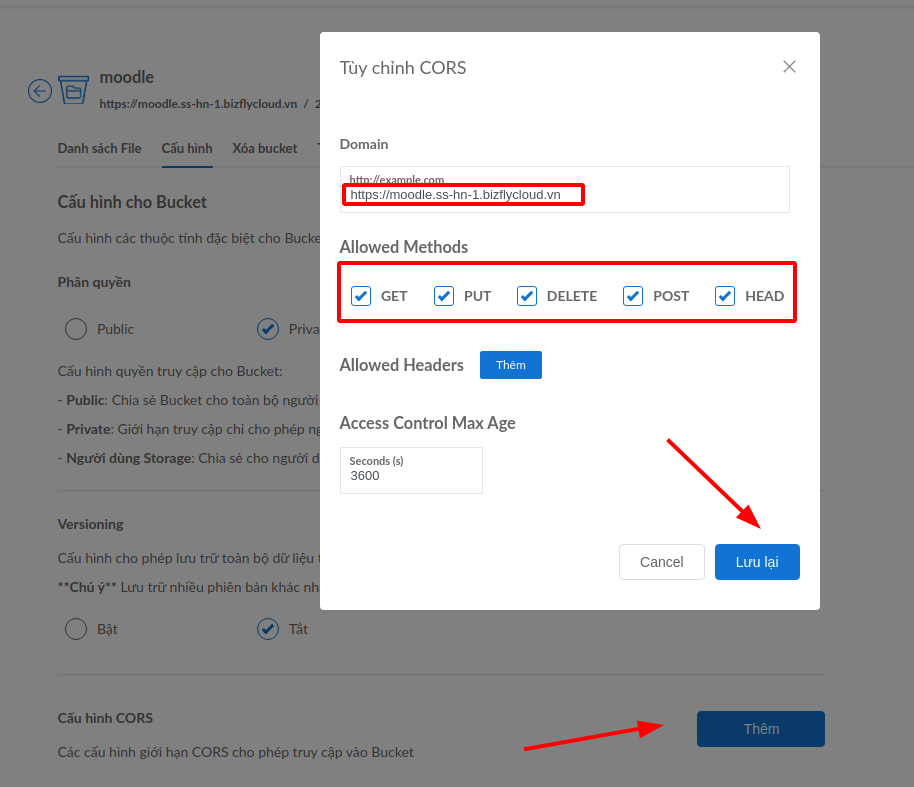Disable the DELETE allowed method

526,296
